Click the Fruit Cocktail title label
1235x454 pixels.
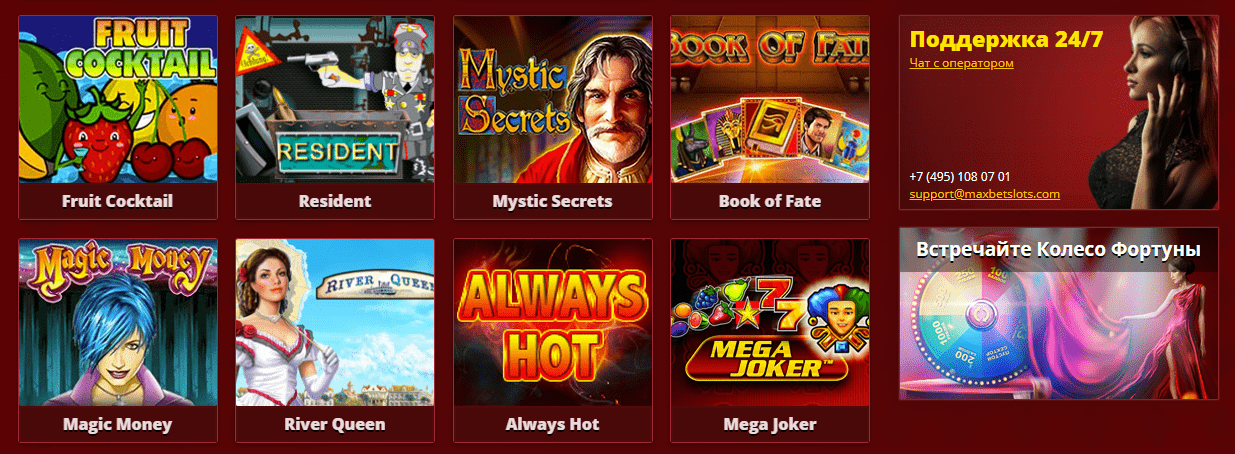point(117,201)
